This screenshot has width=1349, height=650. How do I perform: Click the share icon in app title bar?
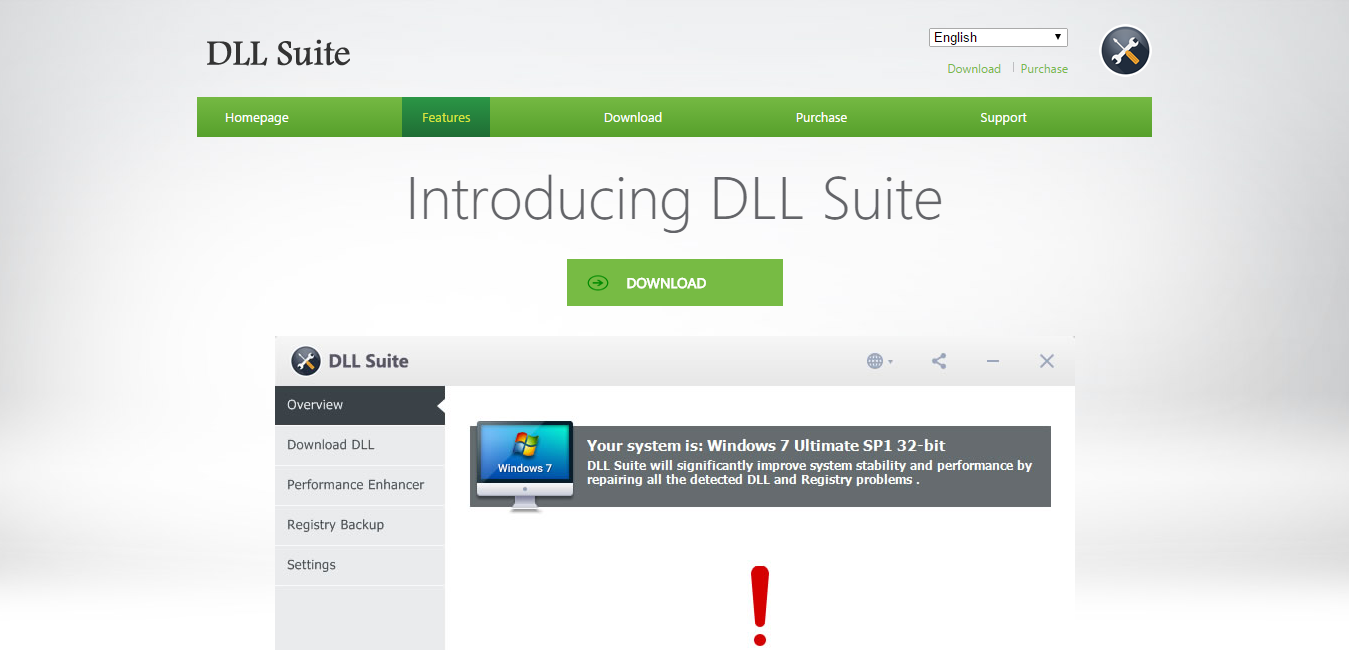(939, 361)
